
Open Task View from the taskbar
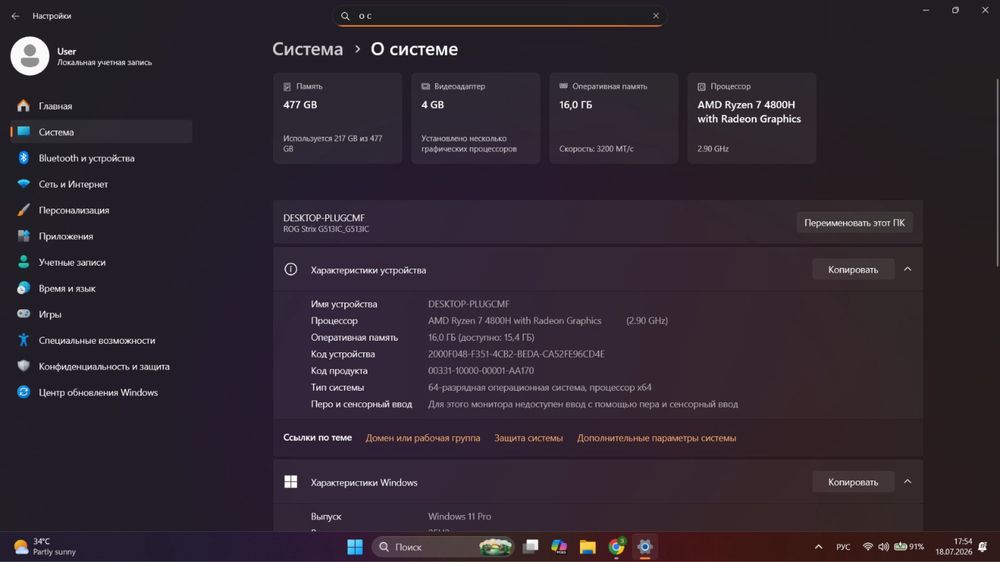tap(531, 547)
